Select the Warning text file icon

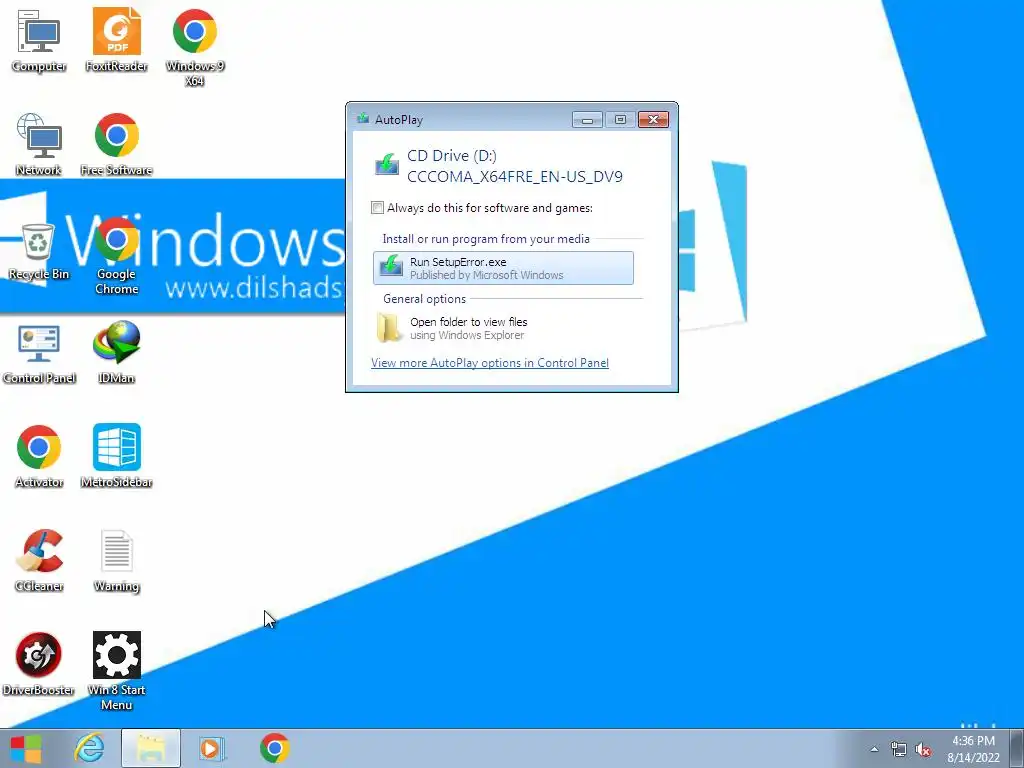click(116, 560)
